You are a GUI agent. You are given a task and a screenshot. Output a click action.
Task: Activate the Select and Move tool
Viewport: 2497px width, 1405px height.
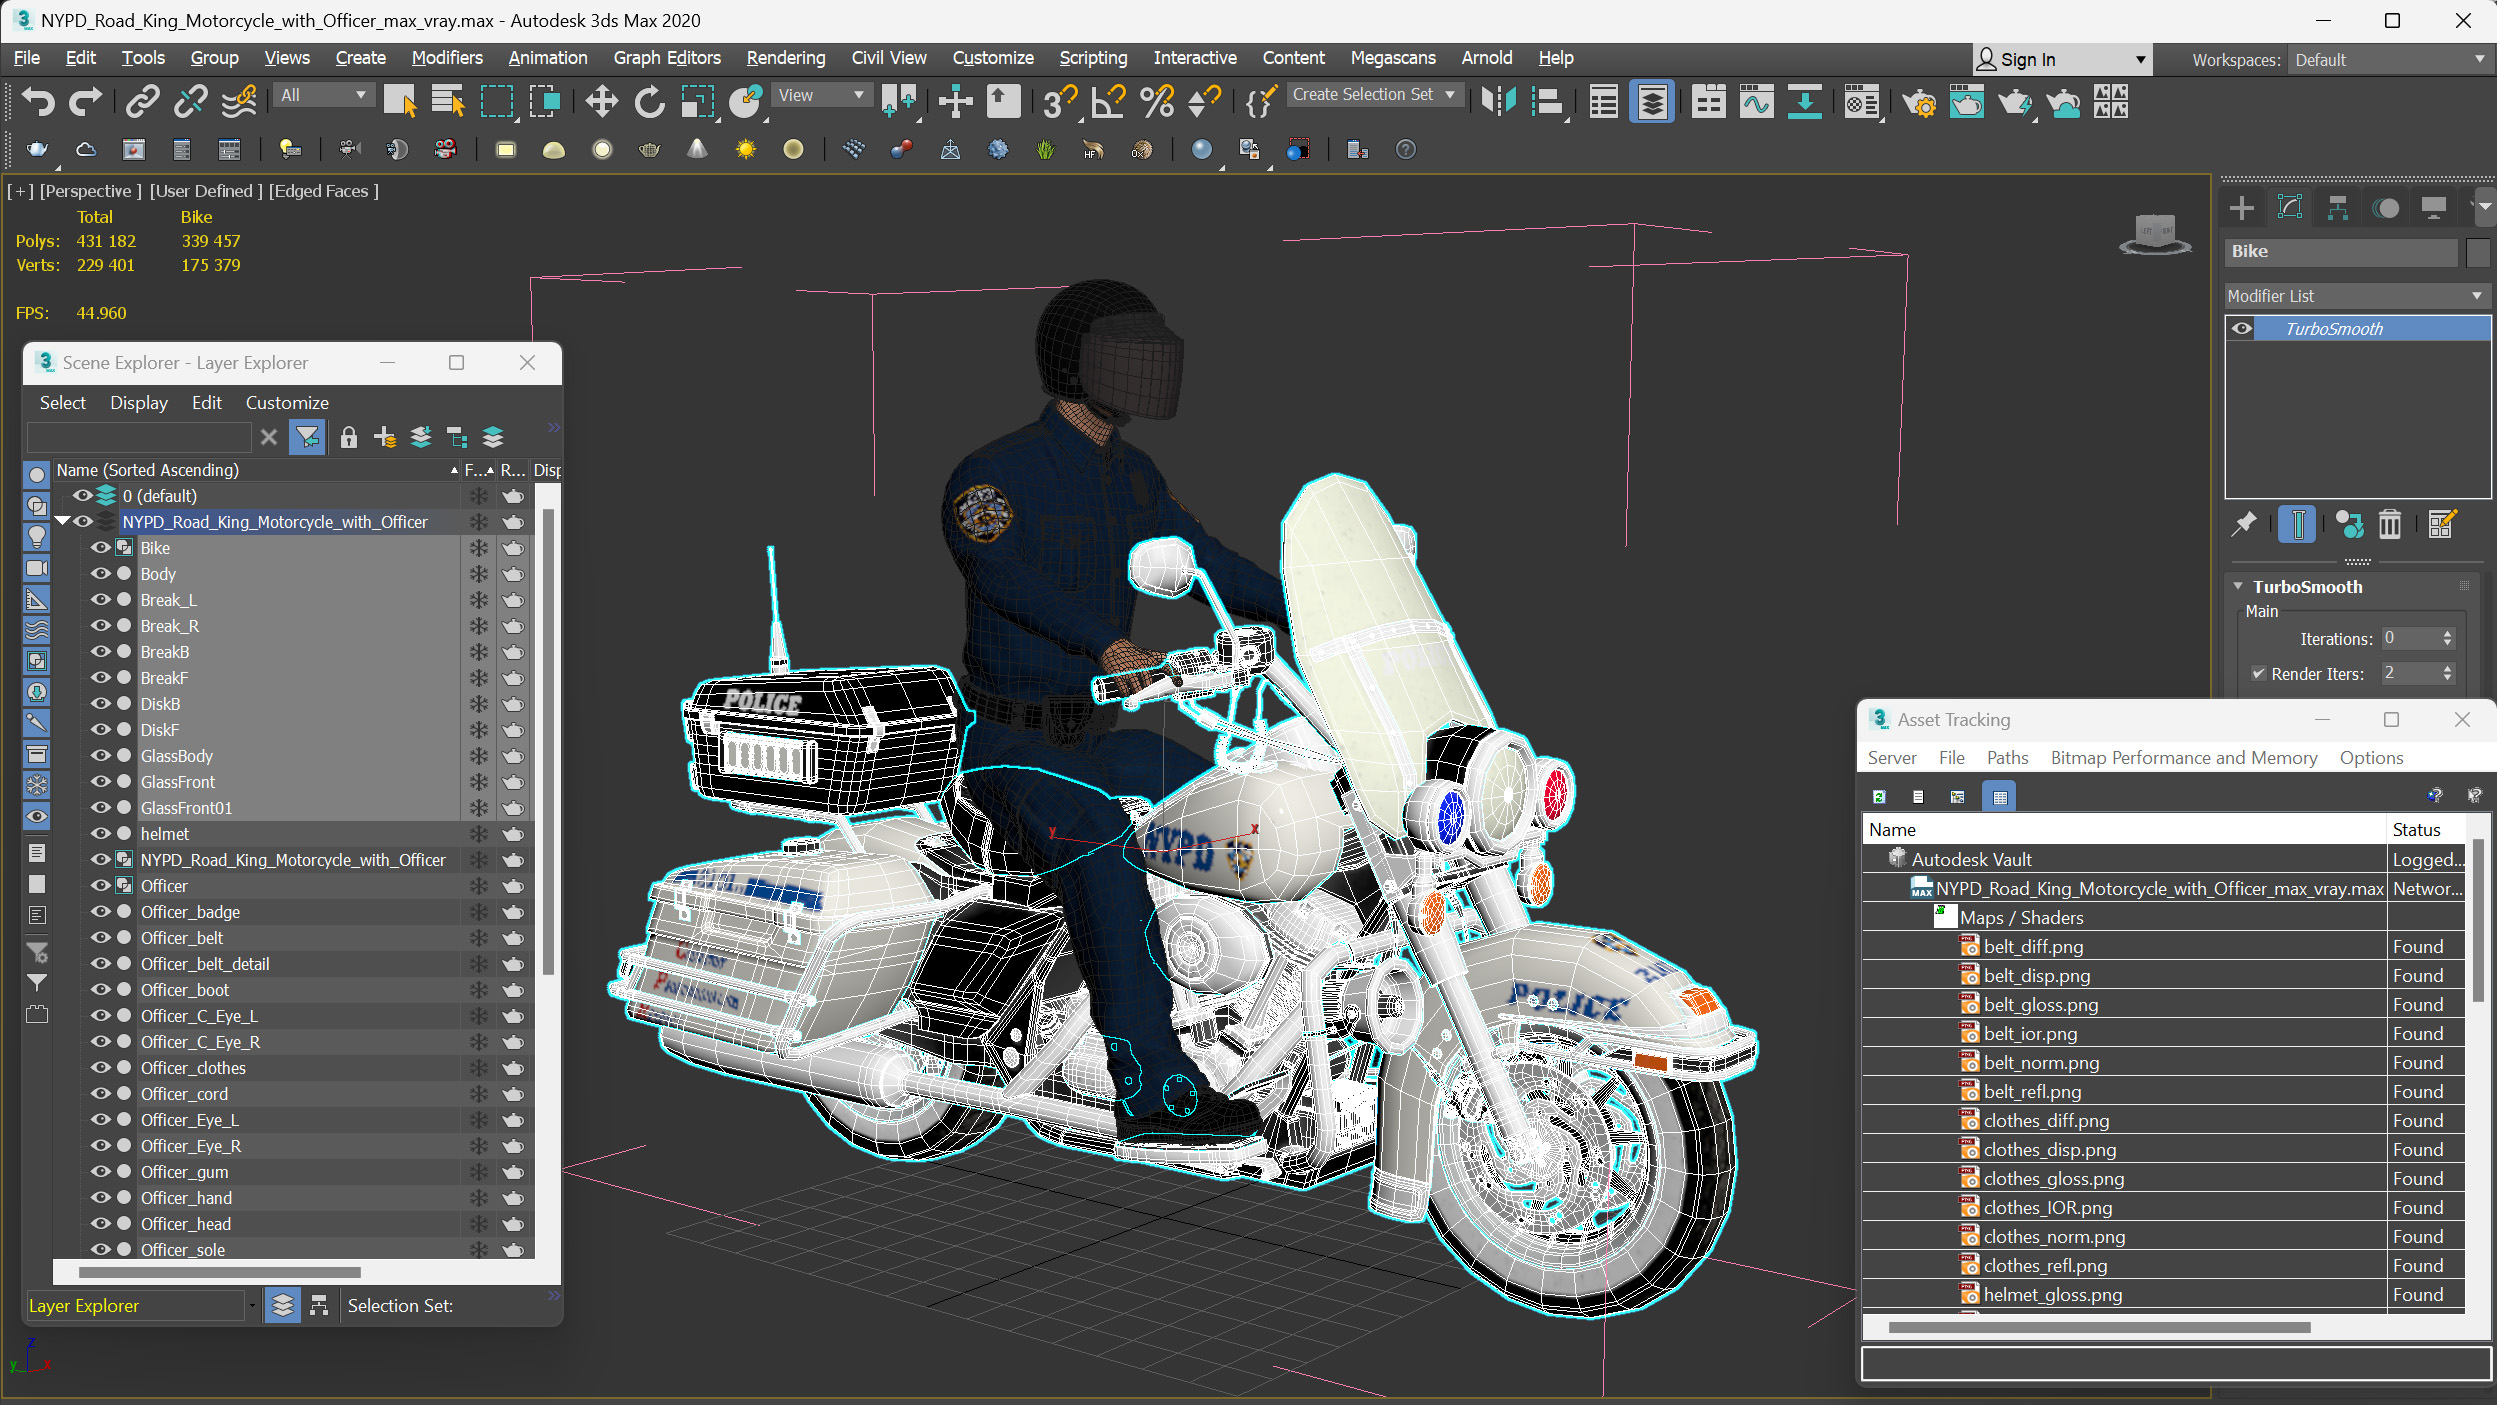[x=601, y=101]
